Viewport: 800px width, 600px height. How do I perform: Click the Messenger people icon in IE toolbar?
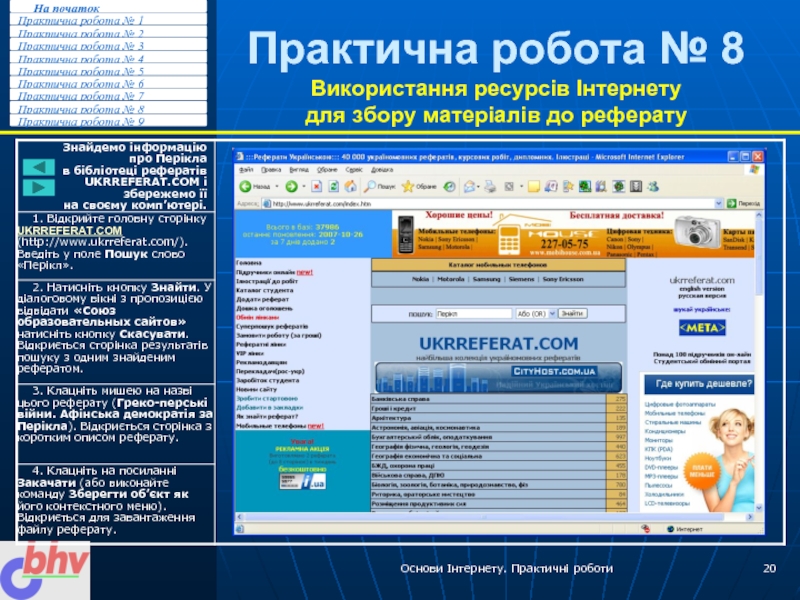(653, 187)
